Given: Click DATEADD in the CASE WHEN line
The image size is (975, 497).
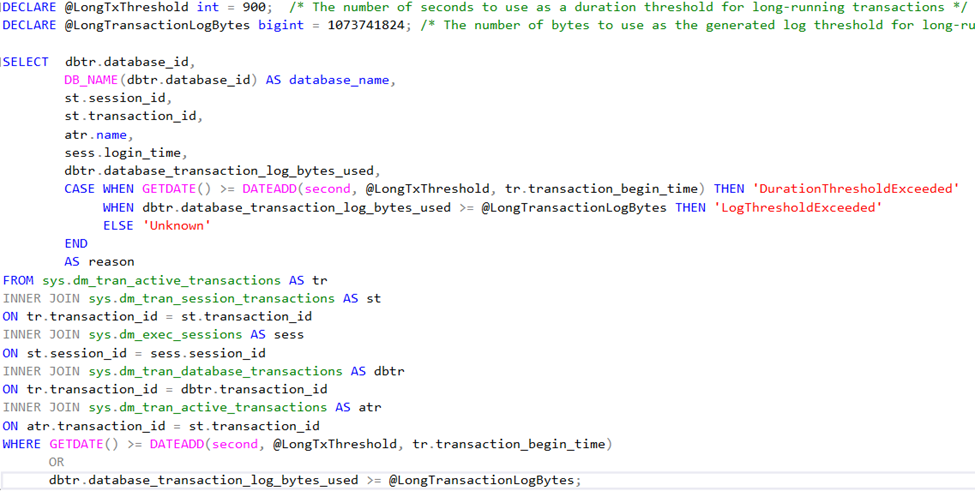Looking at the screenshot, I should 269,188.
